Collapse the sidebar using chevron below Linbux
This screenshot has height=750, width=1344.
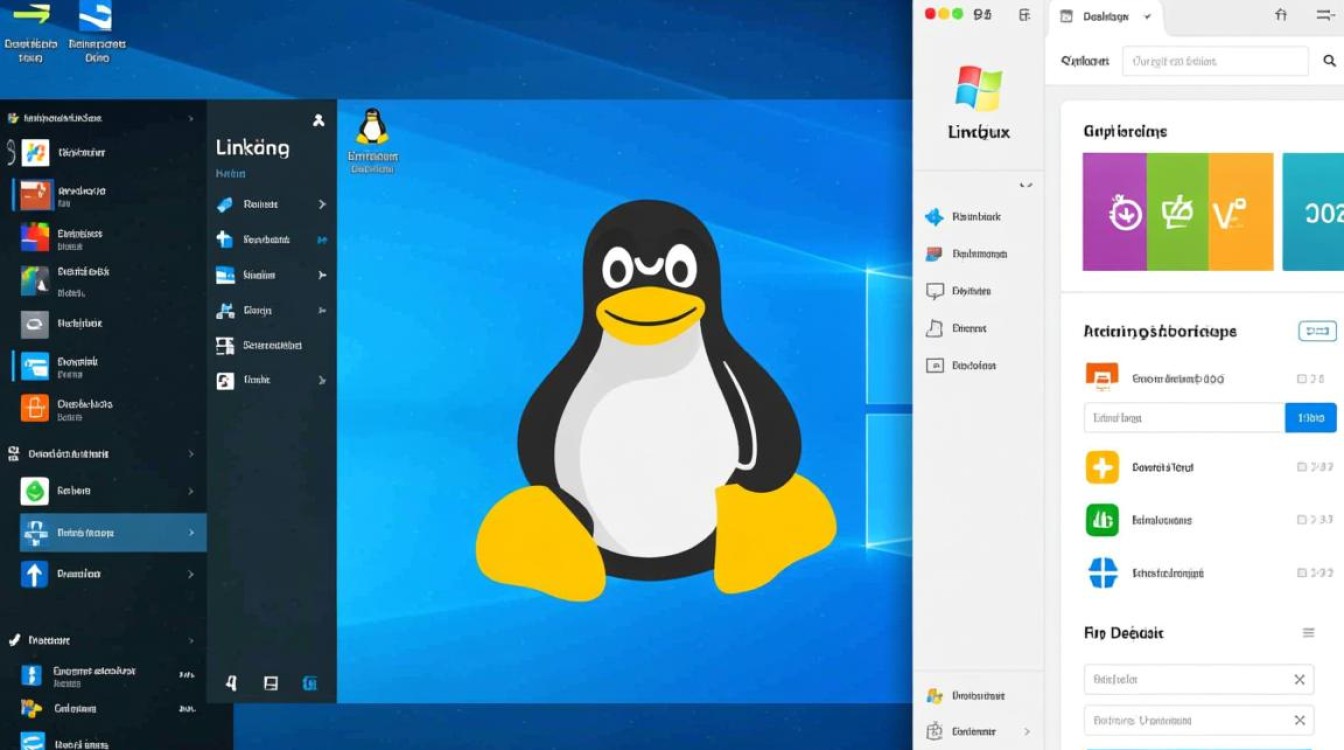(x=1024, y=185)
